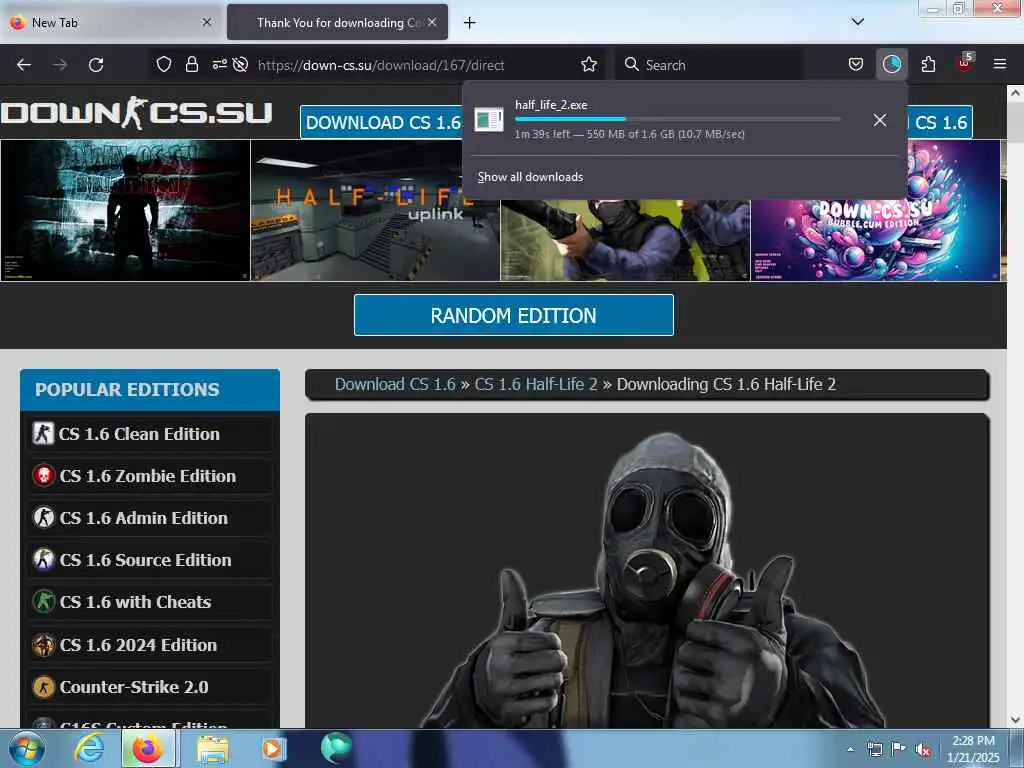Click the Source Edition sidebar icon
1024x768 pixels.
(x=43, y=560)
